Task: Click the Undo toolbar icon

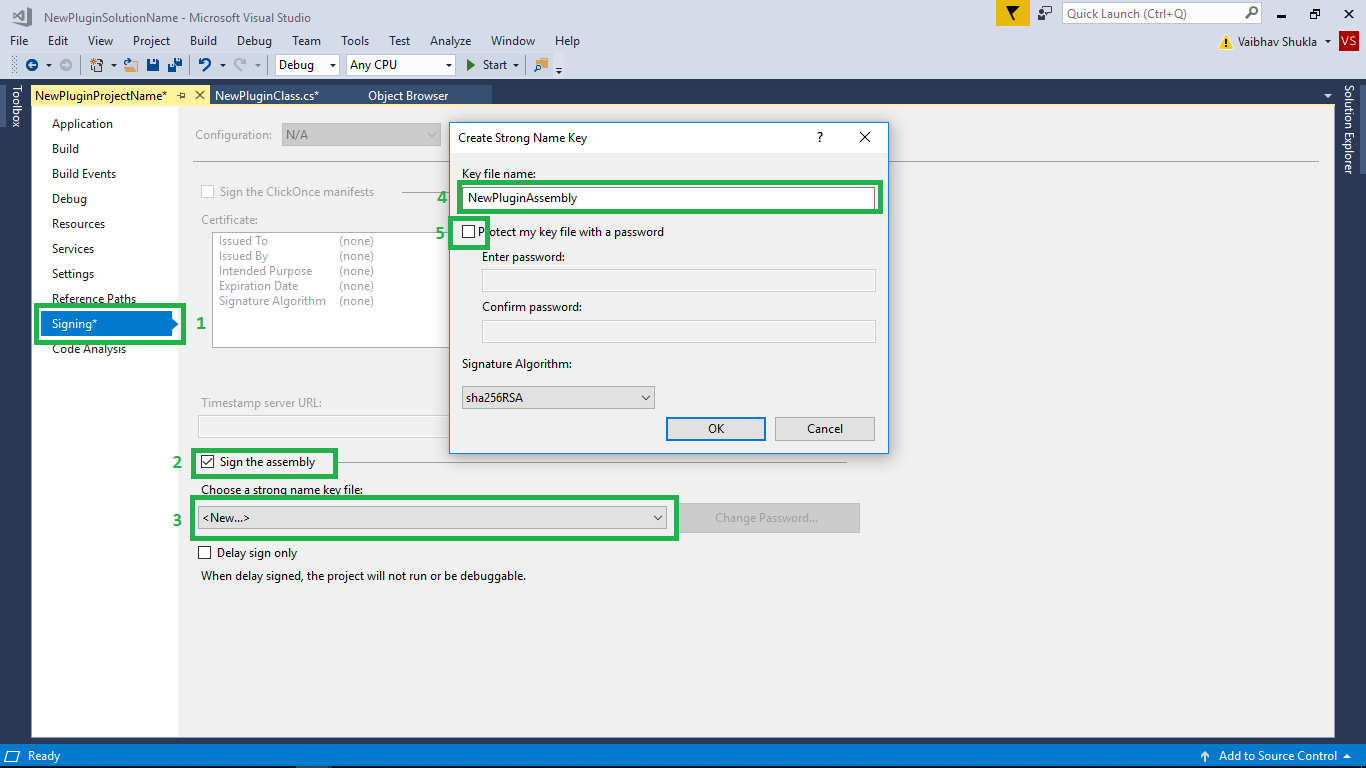Action: pos(206,64)
